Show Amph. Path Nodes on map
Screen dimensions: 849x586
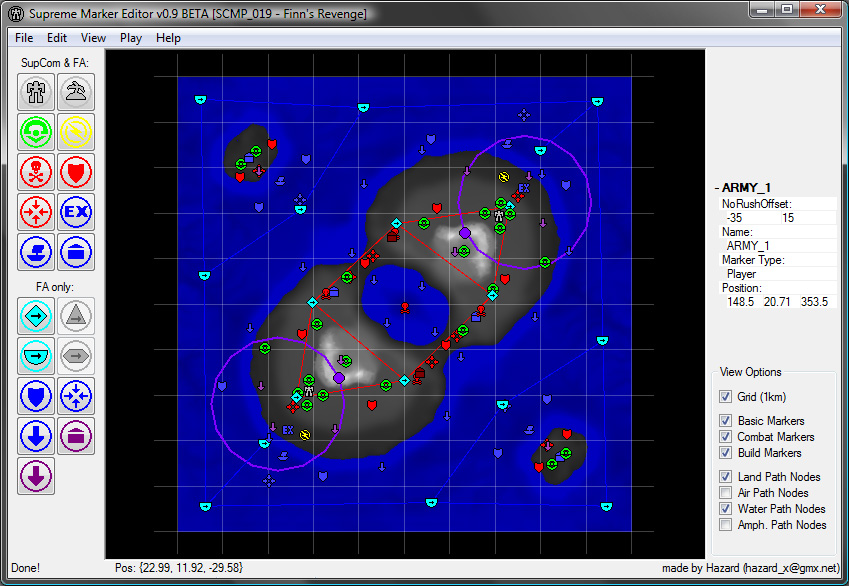[726, 525]
